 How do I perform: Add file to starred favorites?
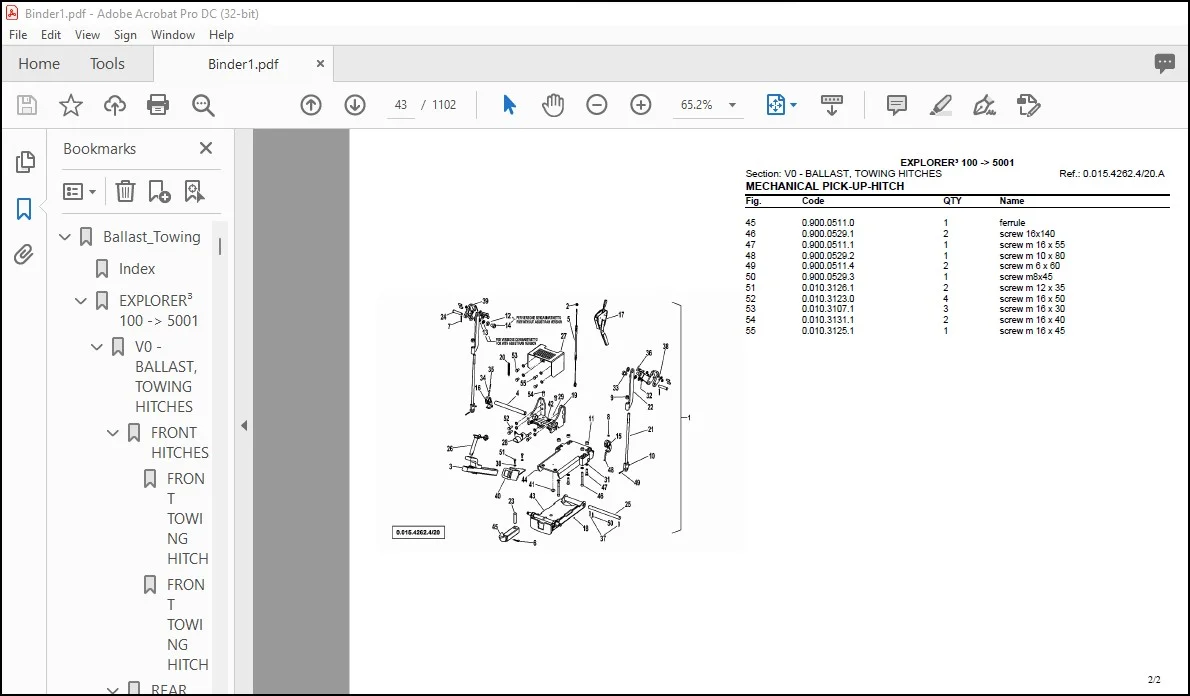click(x=71, y=105)
